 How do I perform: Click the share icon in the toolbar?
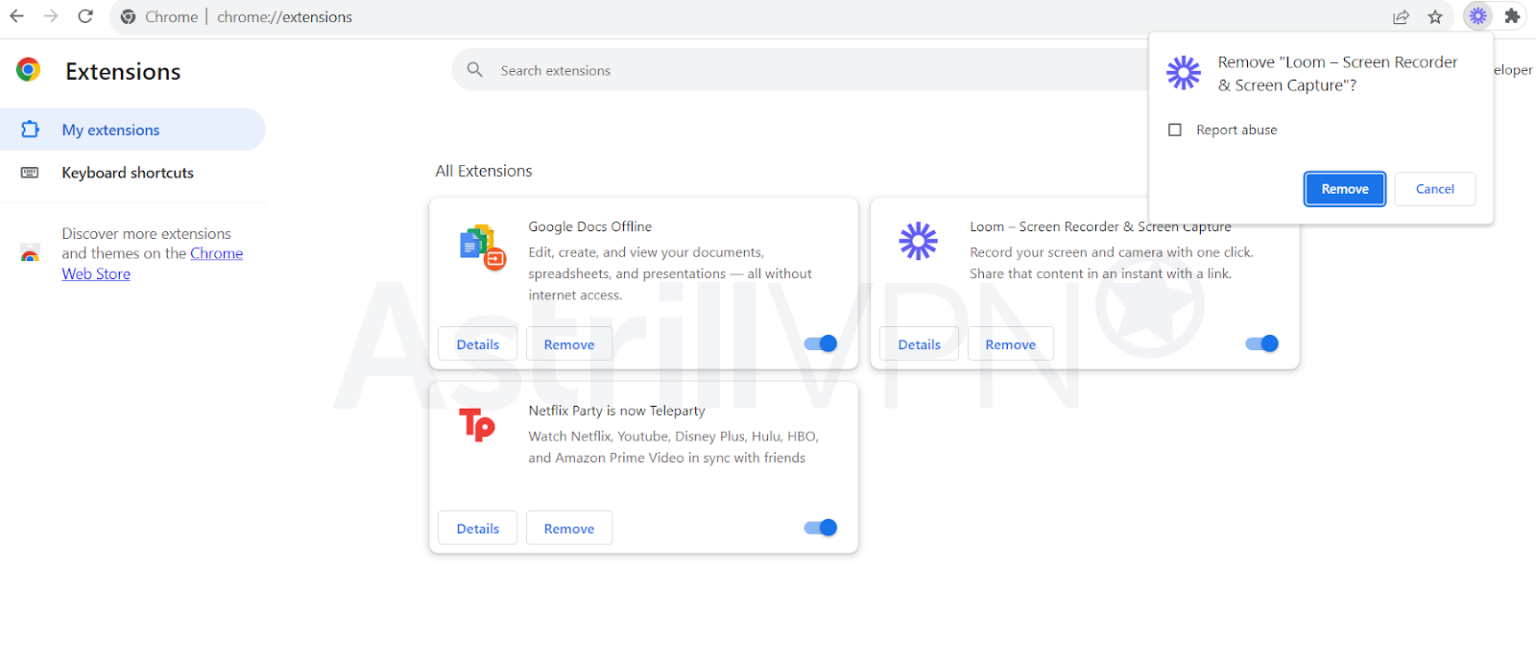1400,16
